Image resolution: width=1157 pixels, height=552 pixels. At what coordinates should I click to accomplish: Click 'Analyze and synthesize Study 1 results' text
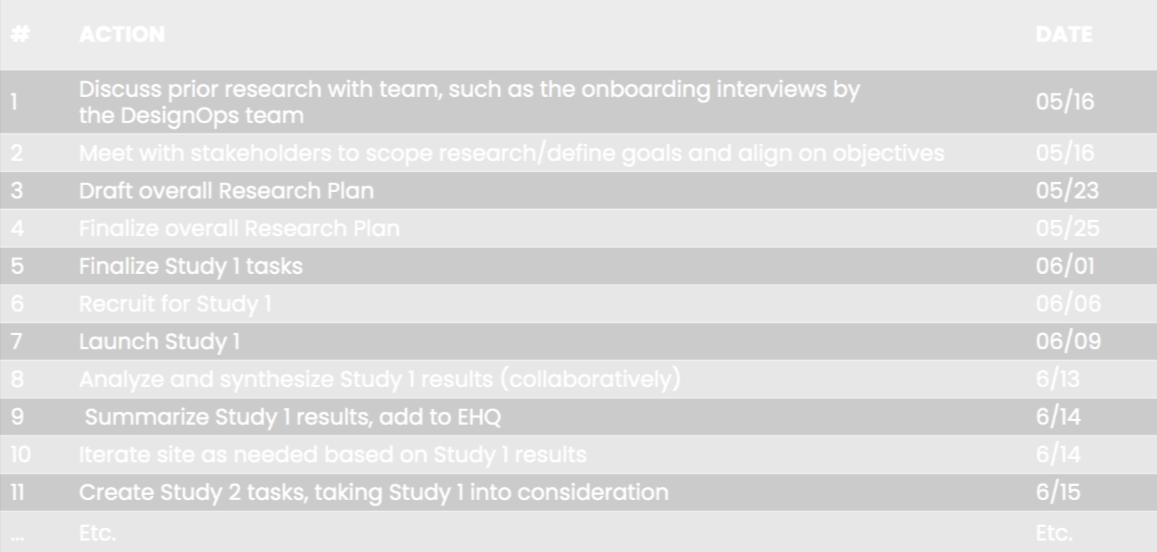(x=379, y=379)
